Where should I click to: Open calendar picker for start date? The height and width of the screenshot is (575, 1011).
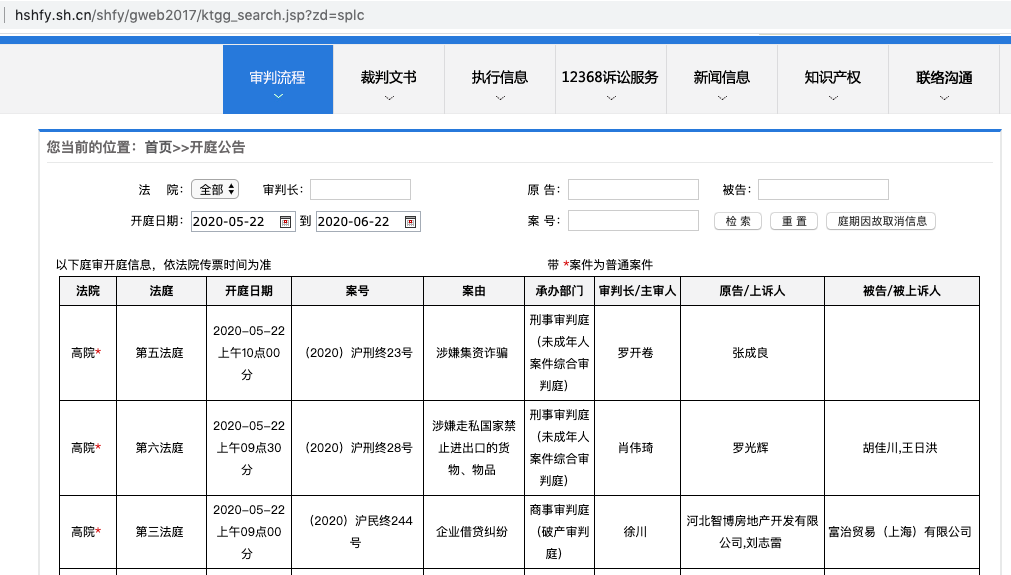(x=285, y=222)
